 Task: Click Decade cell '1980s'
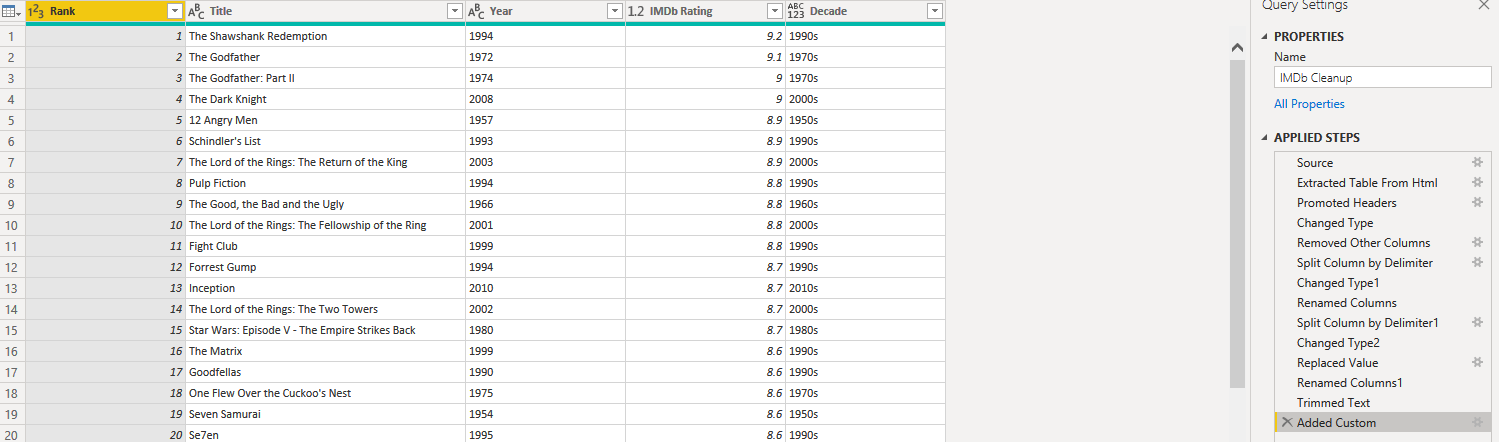point(865,330)
